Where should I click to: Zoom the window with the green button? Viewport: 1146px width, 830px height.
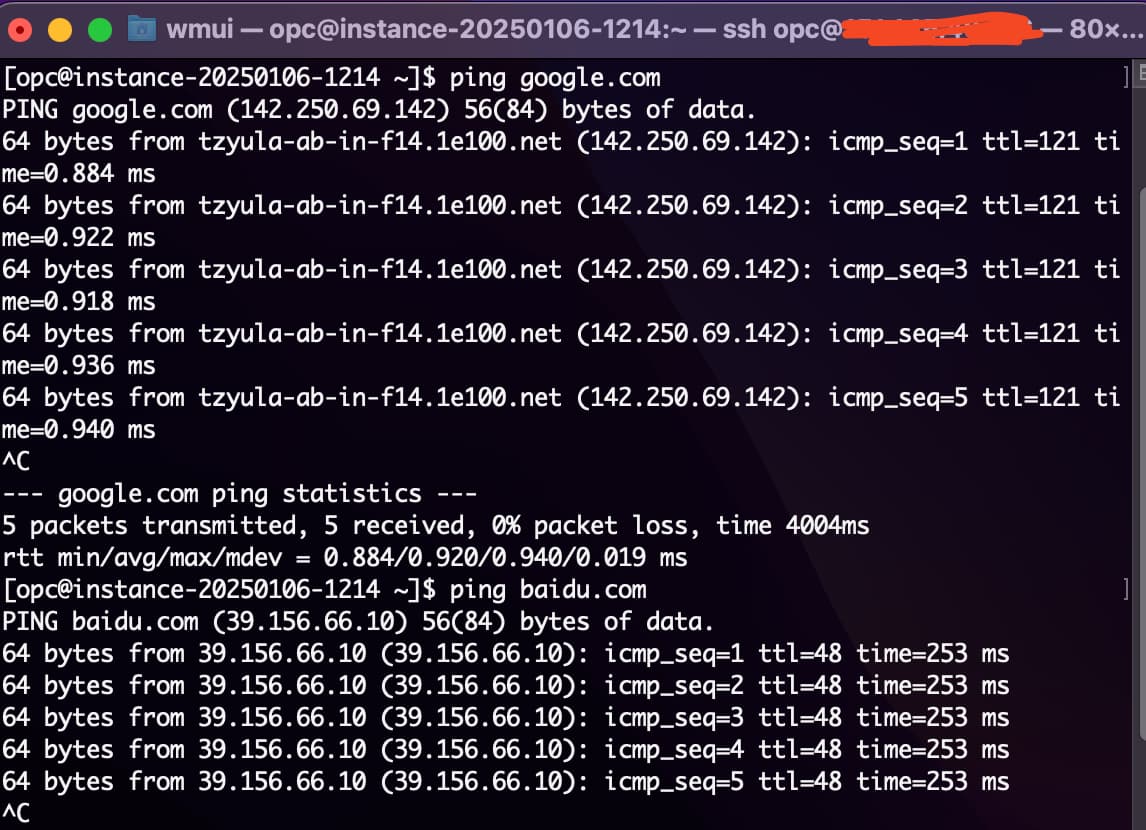(x=100, y=30)
